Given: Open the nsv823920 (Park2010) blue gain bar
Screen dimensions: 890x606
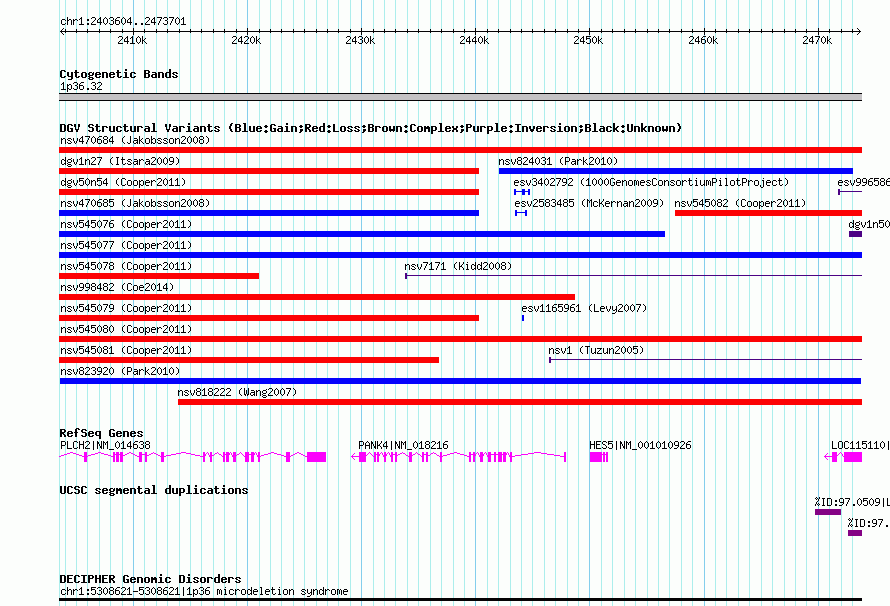Looking at the screenshot, I should (x=460, y=381).
